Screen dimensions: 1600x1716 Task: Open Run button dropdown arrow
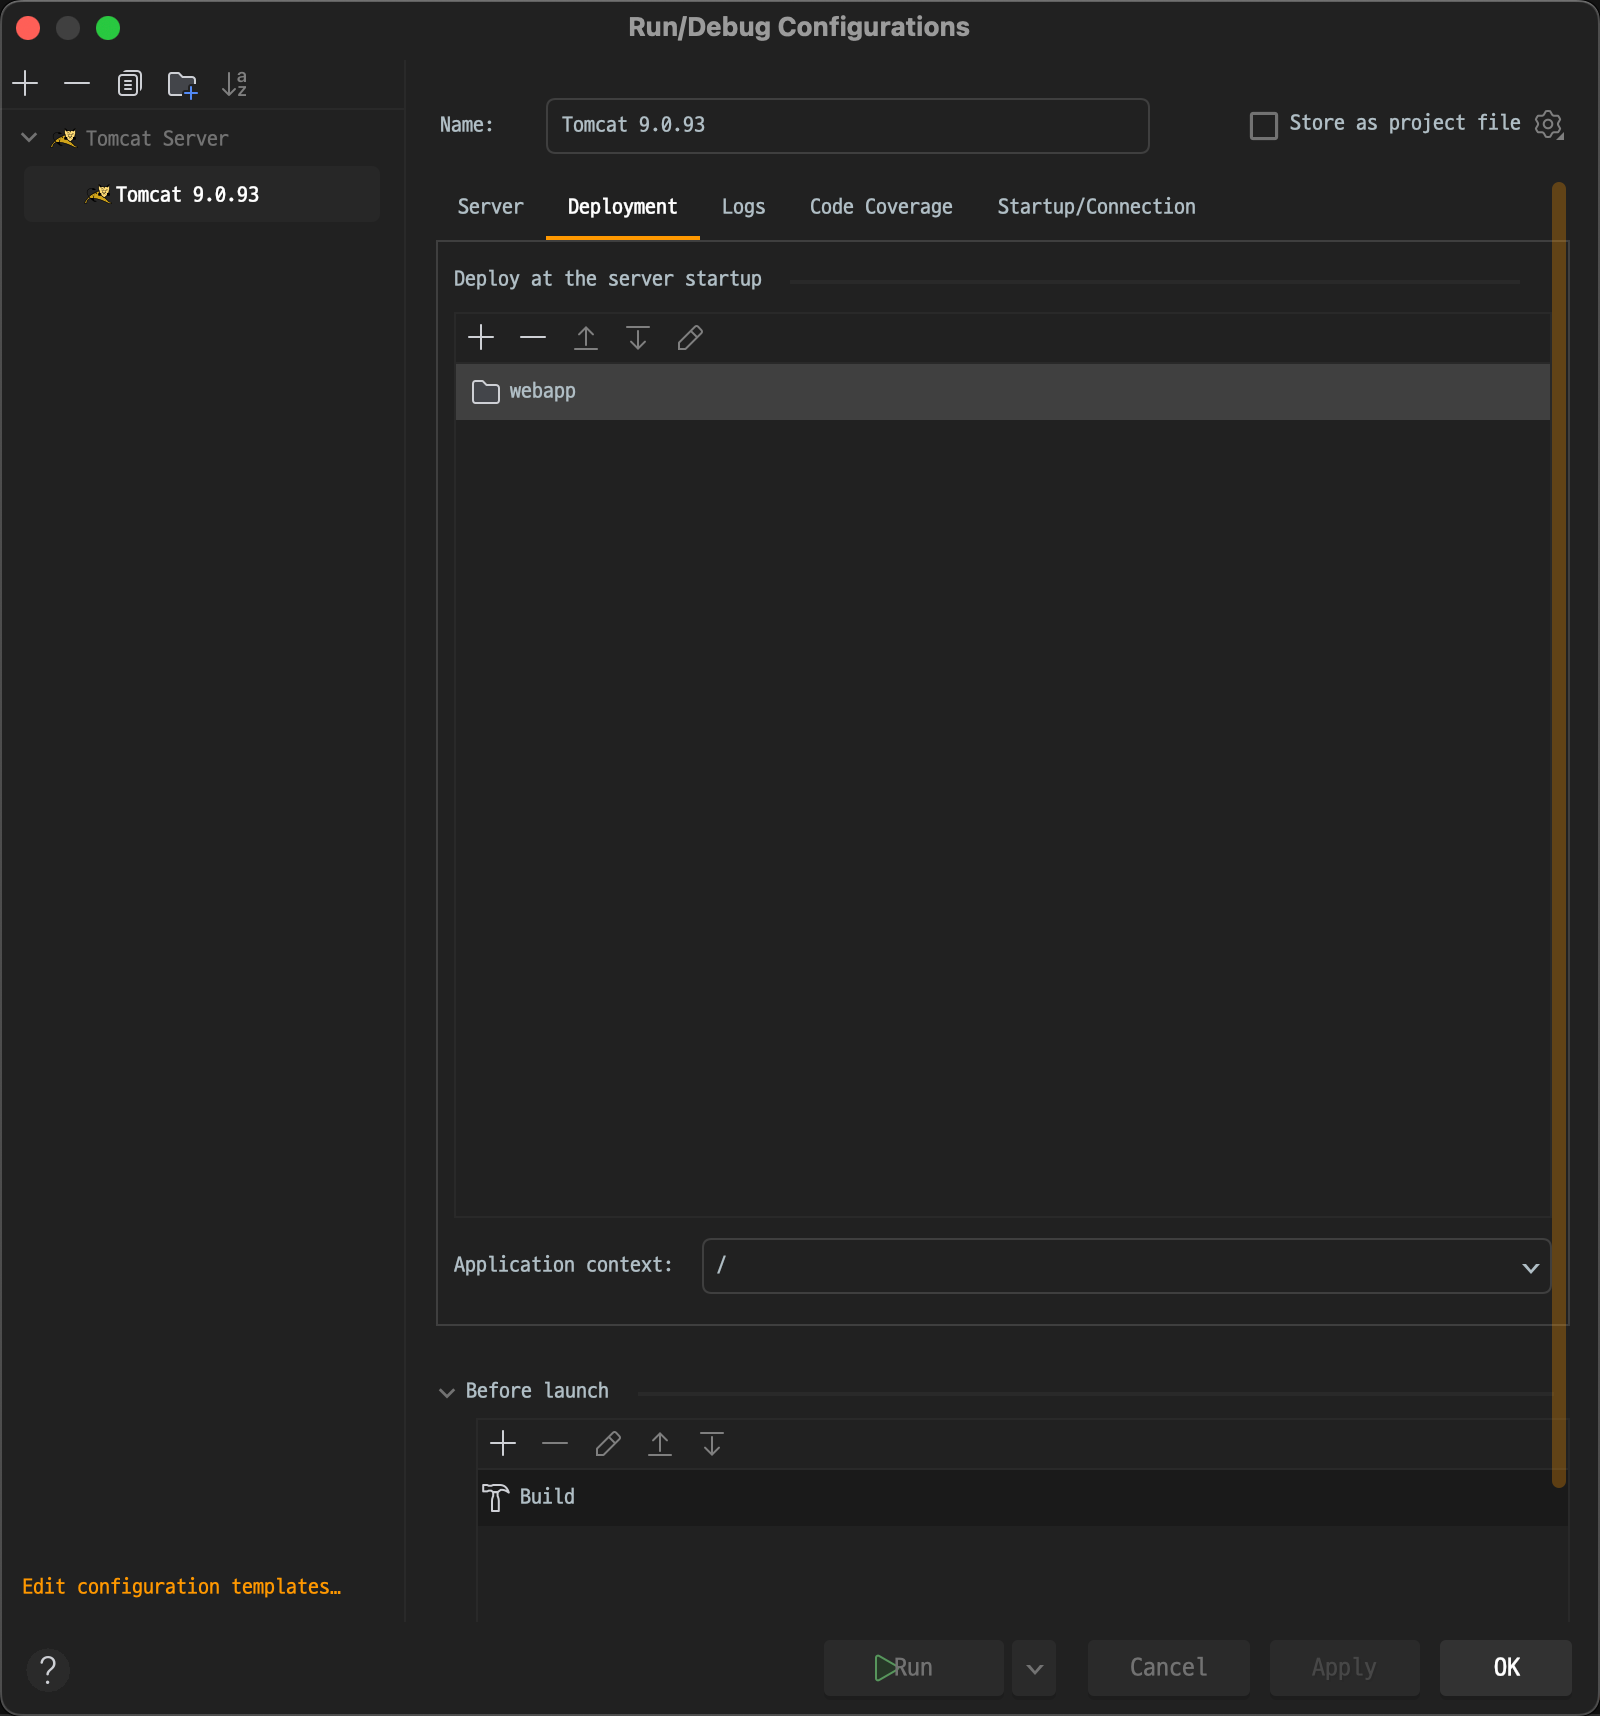[x=1034, y=1668]
